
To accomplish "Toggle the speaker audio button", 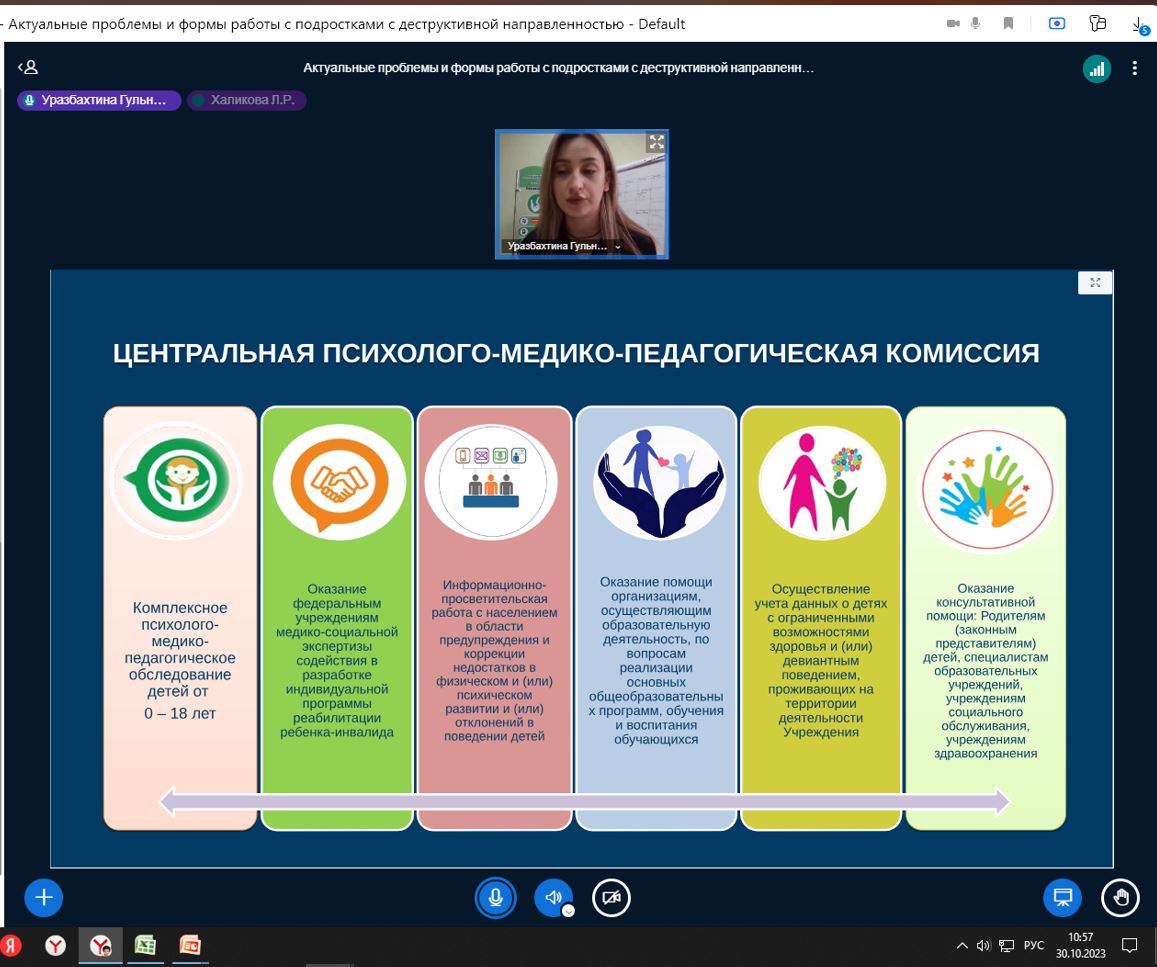I will (552, 897).
